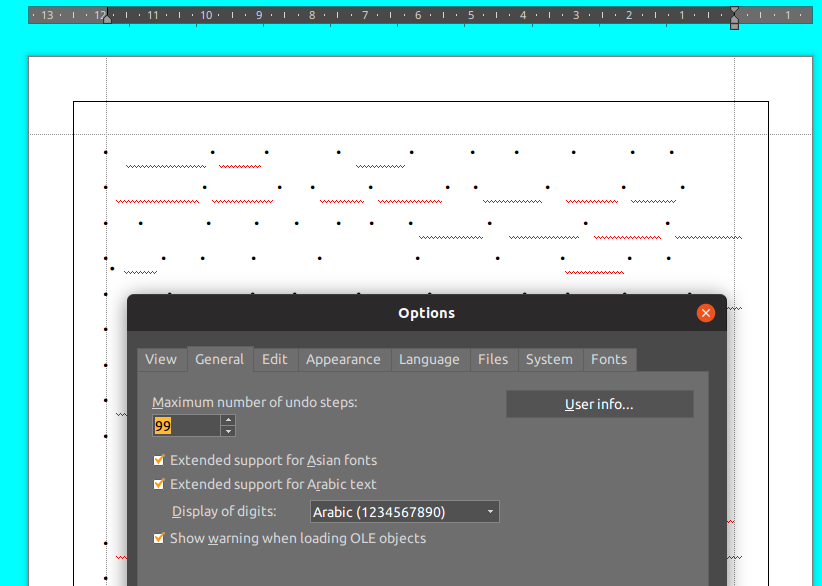Decrease undo steps with down arrow

tap(228, 431)
